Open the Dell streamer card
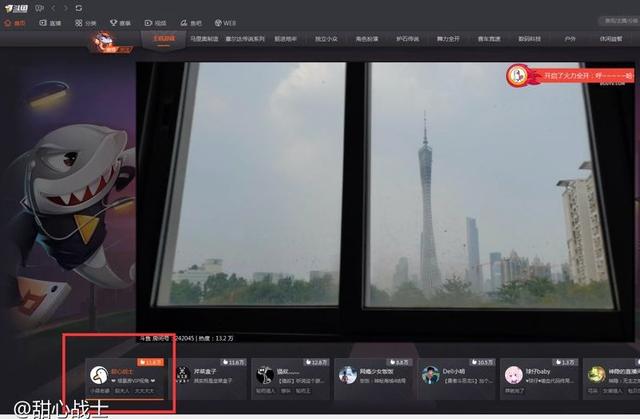This screenshot has height=419, width=640. click(x=457, y=379)
